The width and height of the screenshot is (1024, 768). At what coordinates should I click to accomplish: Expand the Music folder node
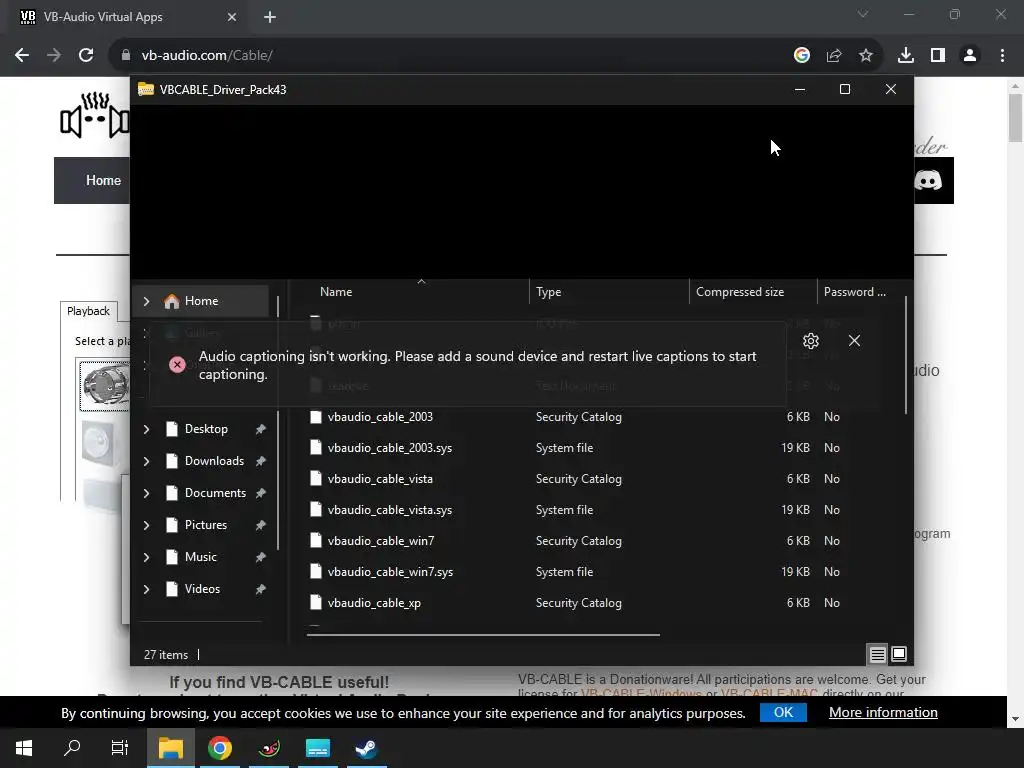point(146,557)
